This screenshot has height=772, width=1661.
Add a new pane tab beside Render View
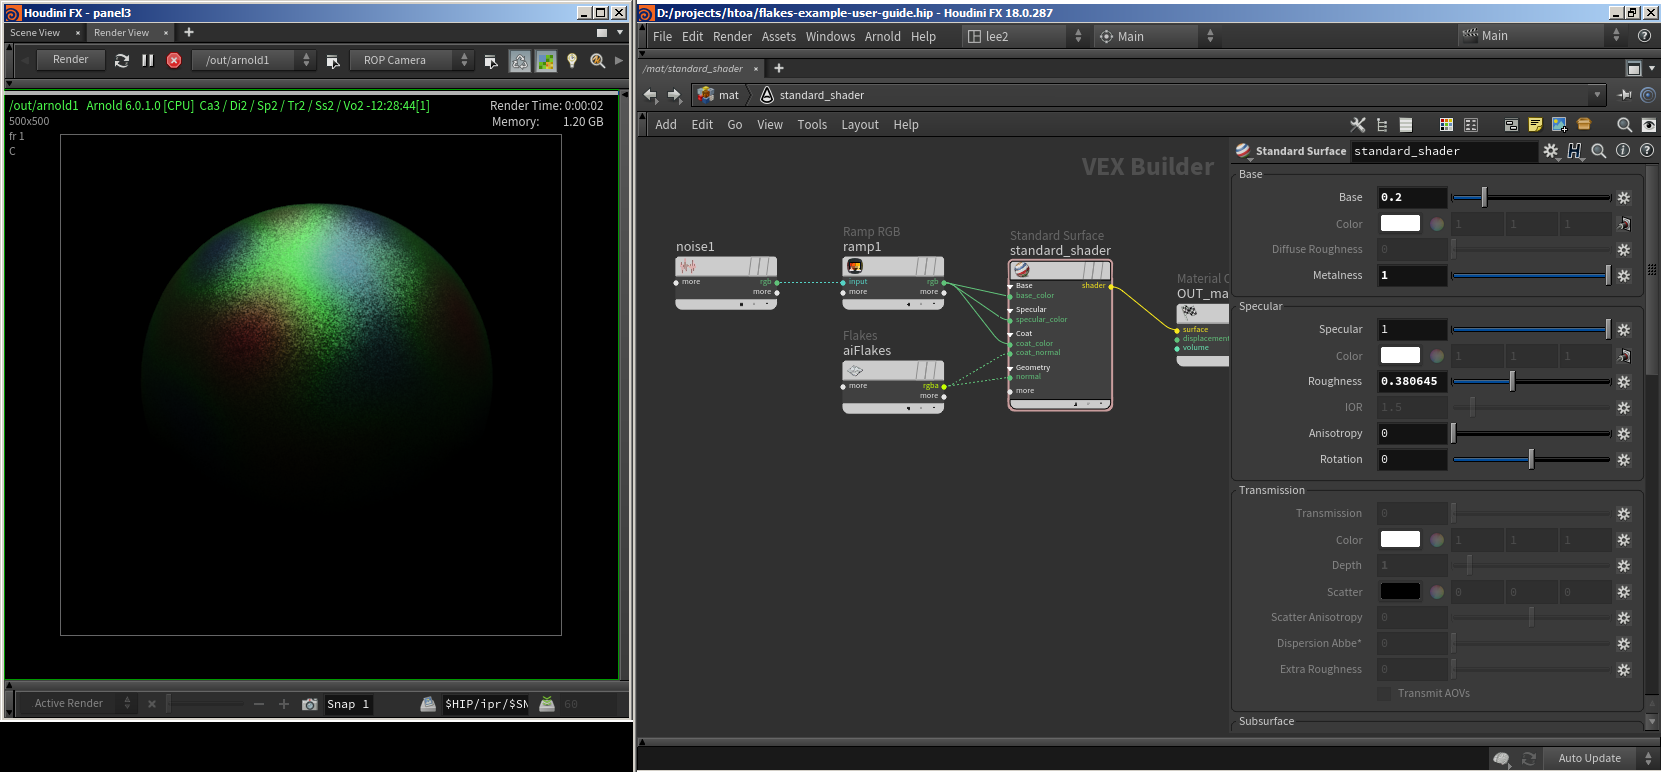(189, 33)
